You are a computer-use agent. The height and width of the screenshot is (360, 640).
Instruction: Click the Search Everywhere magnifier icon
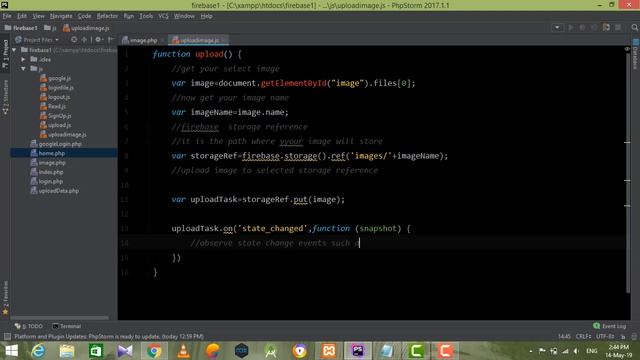[x=635, y=27]
